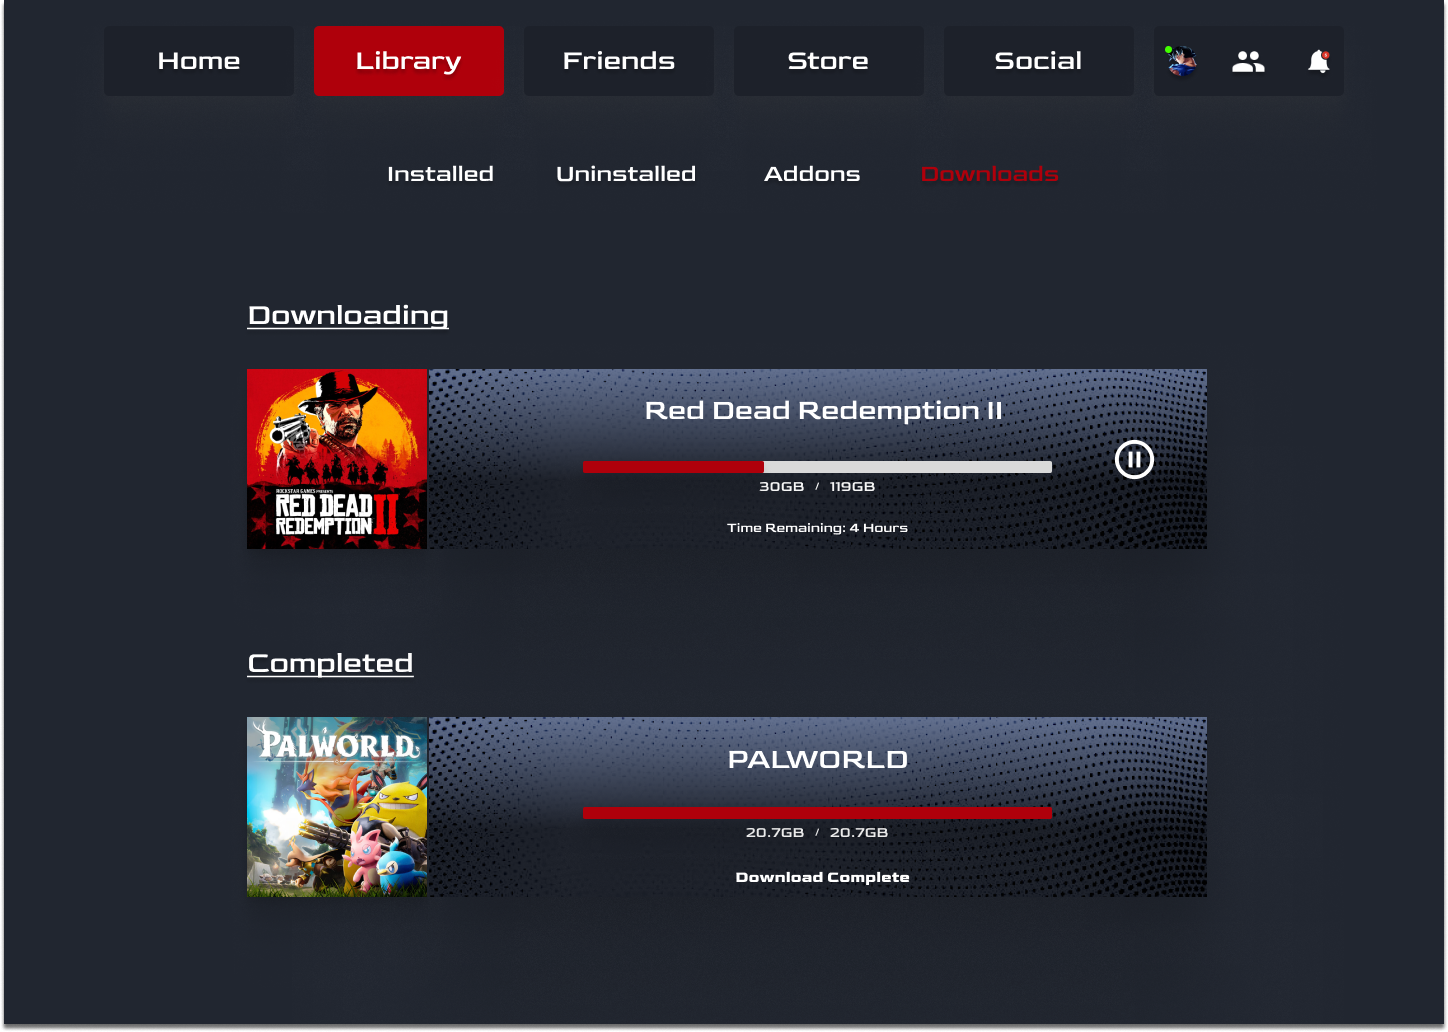
Task: Select the Library tab
Action: 409,61
